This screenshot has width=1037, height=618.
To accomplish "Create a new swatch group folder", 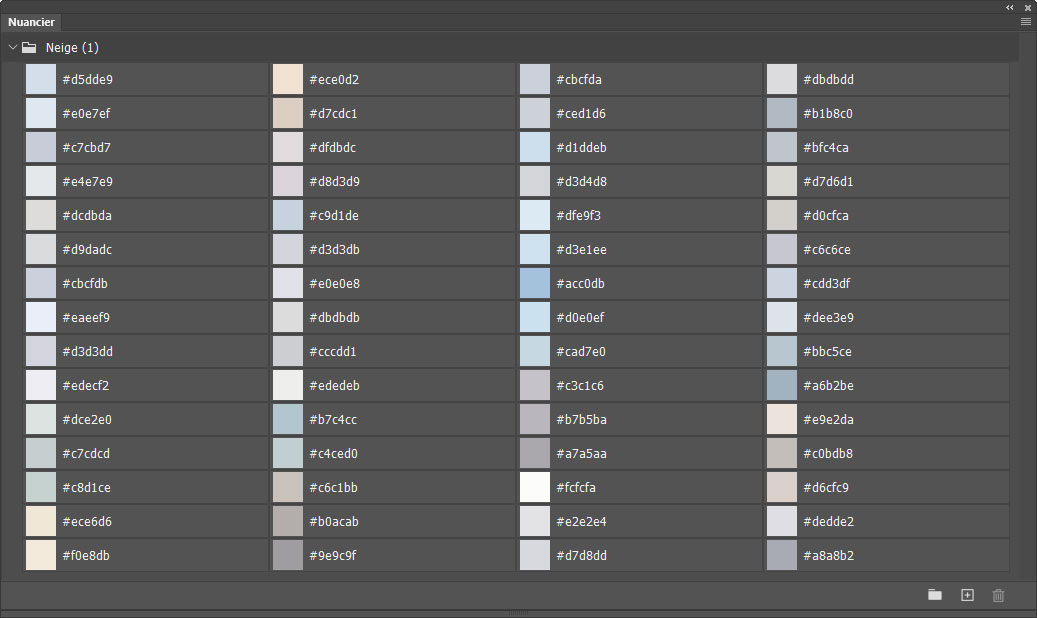I will pyautogui.click(x=934, y=595).
